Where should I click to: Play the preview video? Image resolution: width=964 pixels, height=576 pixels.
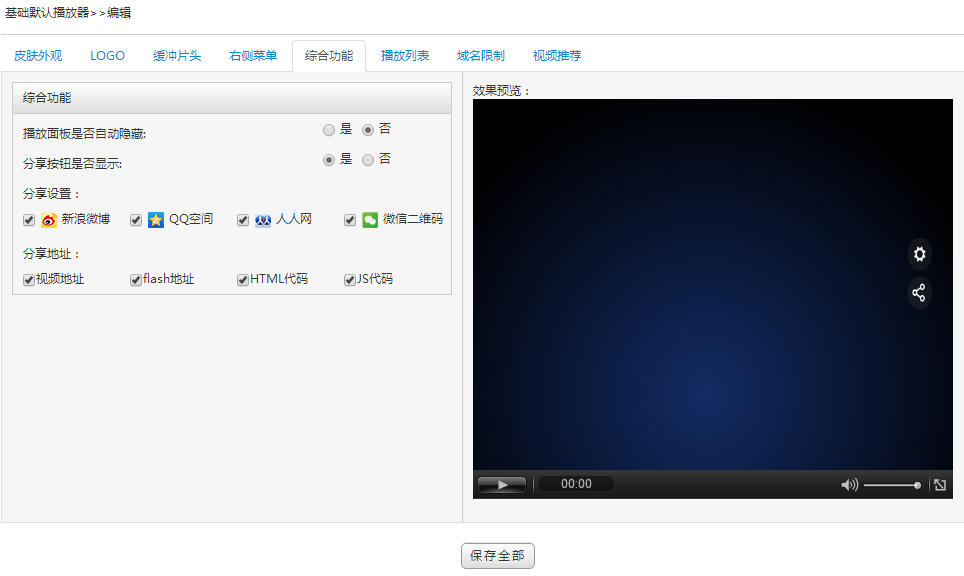pyautogui.click(x=502, y=484)
